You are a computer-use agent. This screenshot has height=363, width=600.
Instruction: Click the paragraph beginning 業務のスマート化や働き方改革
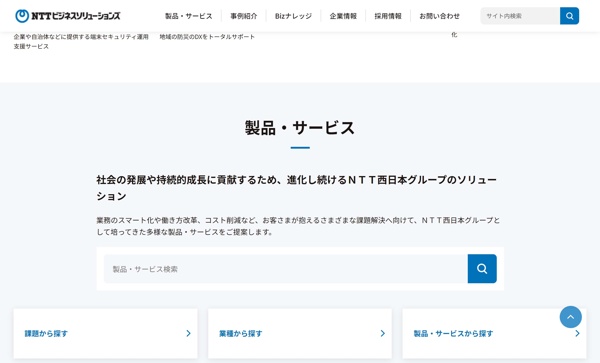pyautogui.click(x=298, y=226)
